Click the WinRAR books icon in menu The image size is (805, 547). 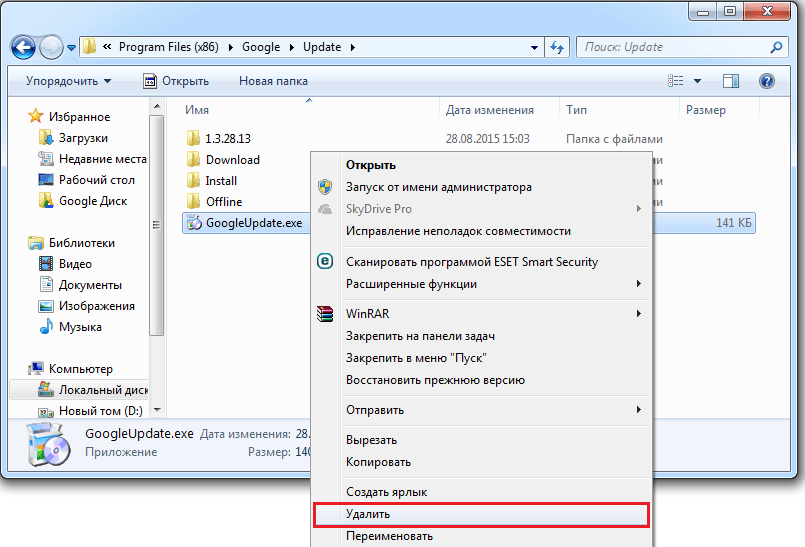325,314
